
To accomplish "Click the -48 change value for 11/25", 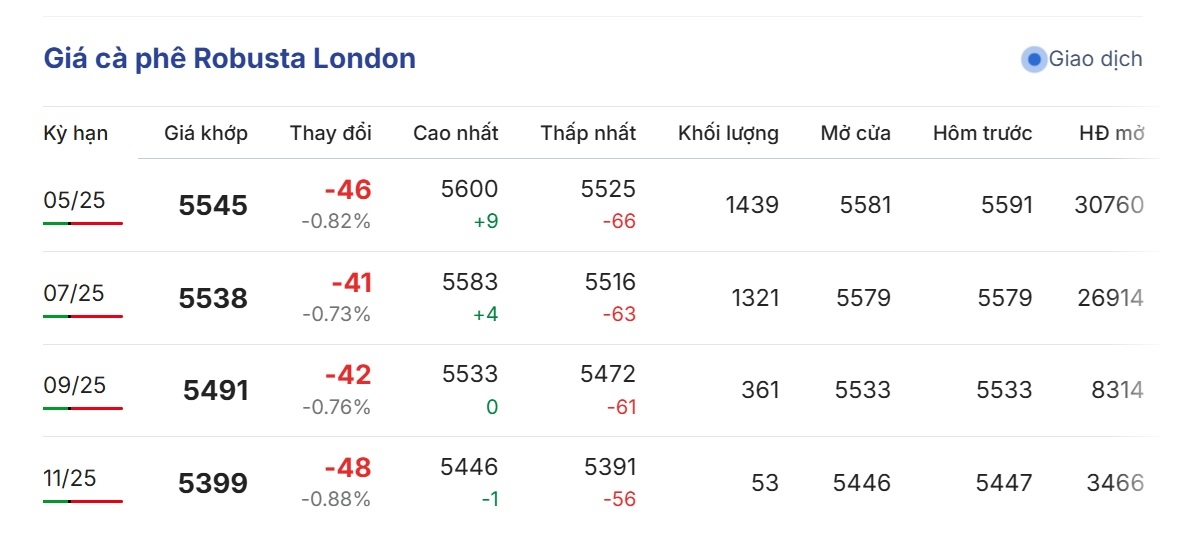I will point(348,468).
